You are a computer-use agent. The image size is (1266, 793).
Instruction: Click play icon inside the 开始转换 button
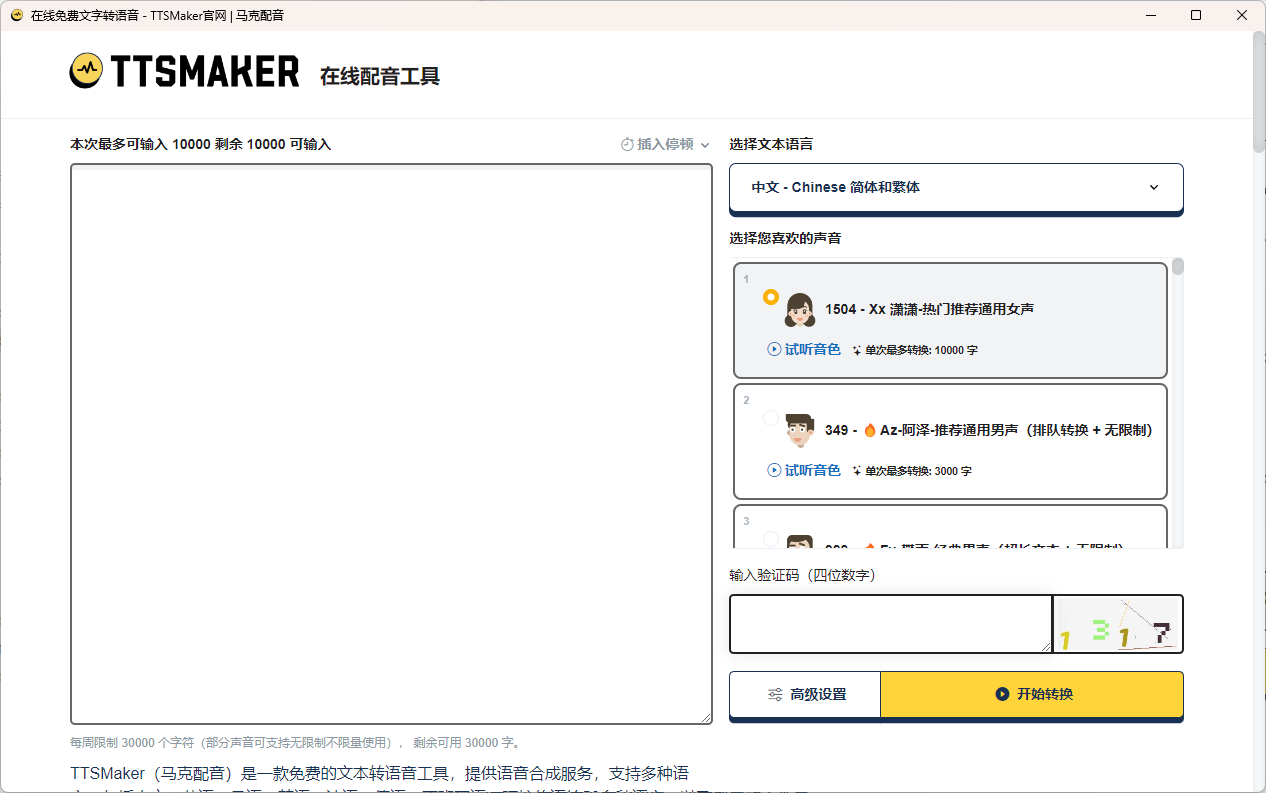click(1001, 694)
